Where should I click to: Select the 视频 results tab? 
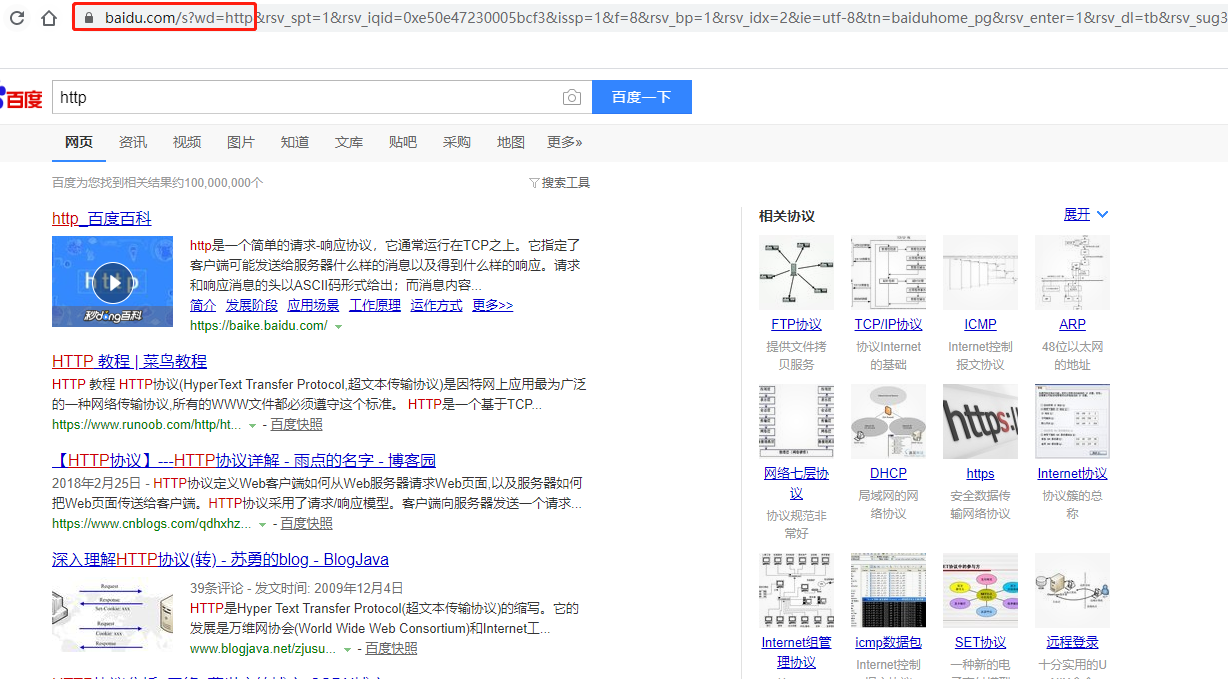coord(186,142)
